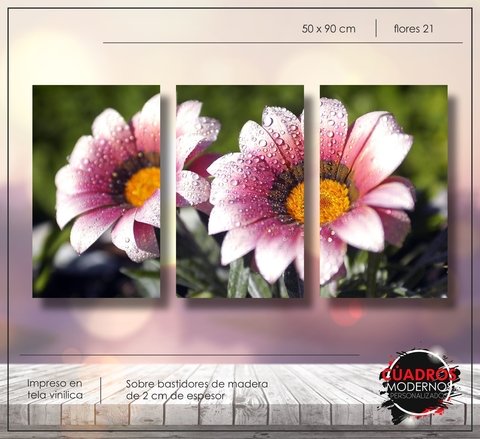Click yellow flower center in right panel
The width and height of the screenshot is (480, 439).
(x=335, y=201)
